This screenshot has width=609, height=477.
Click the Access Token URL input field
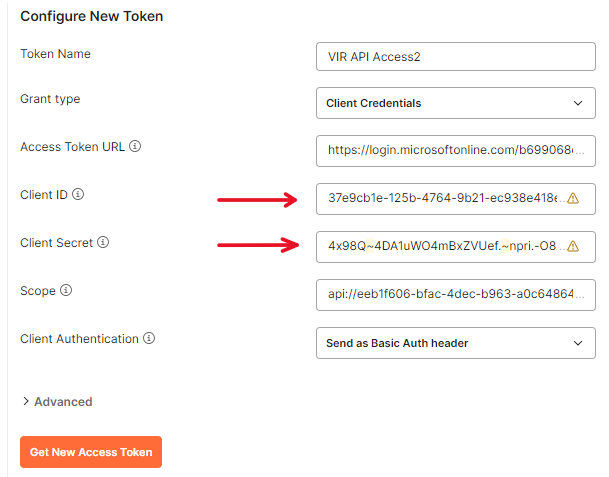tap(455, 151)
